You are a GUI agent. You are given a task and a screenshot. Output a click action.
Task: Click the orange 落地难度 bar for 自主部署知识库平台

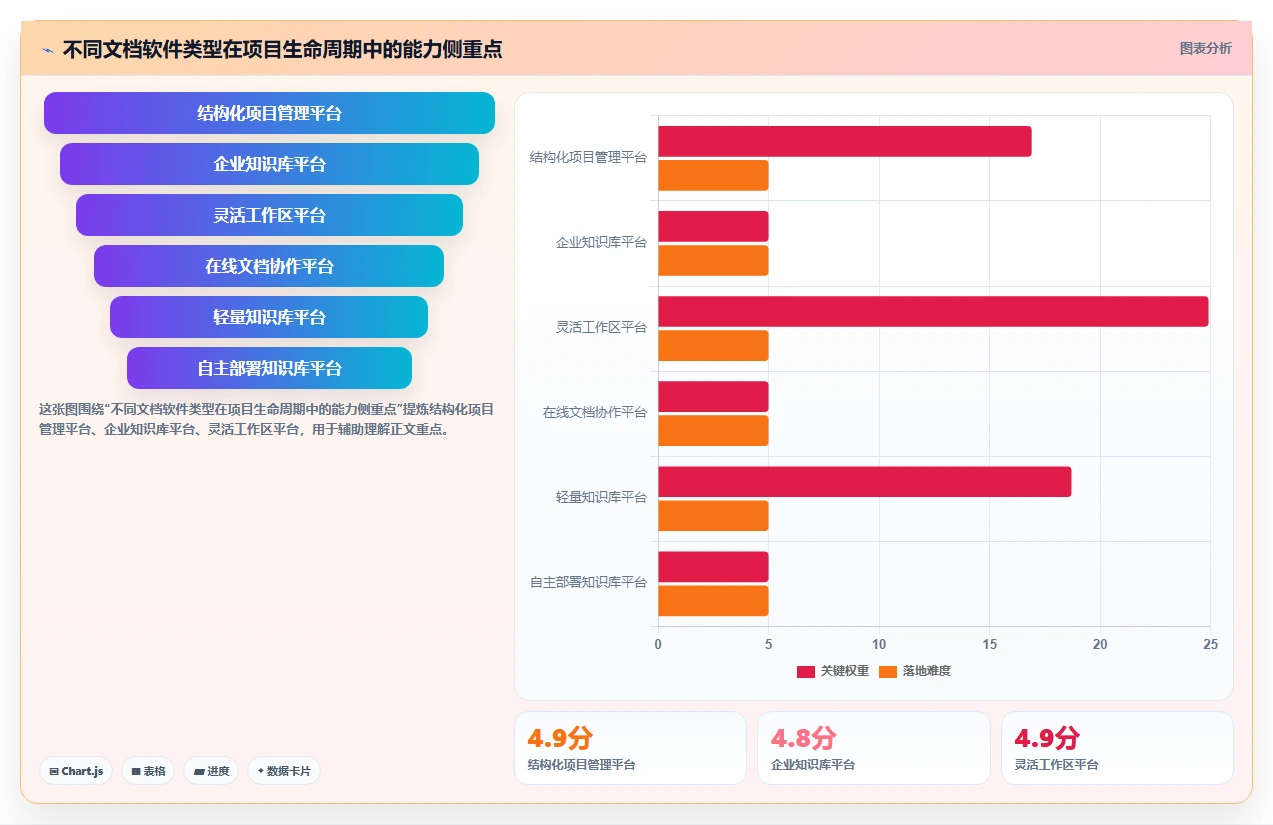713,600
